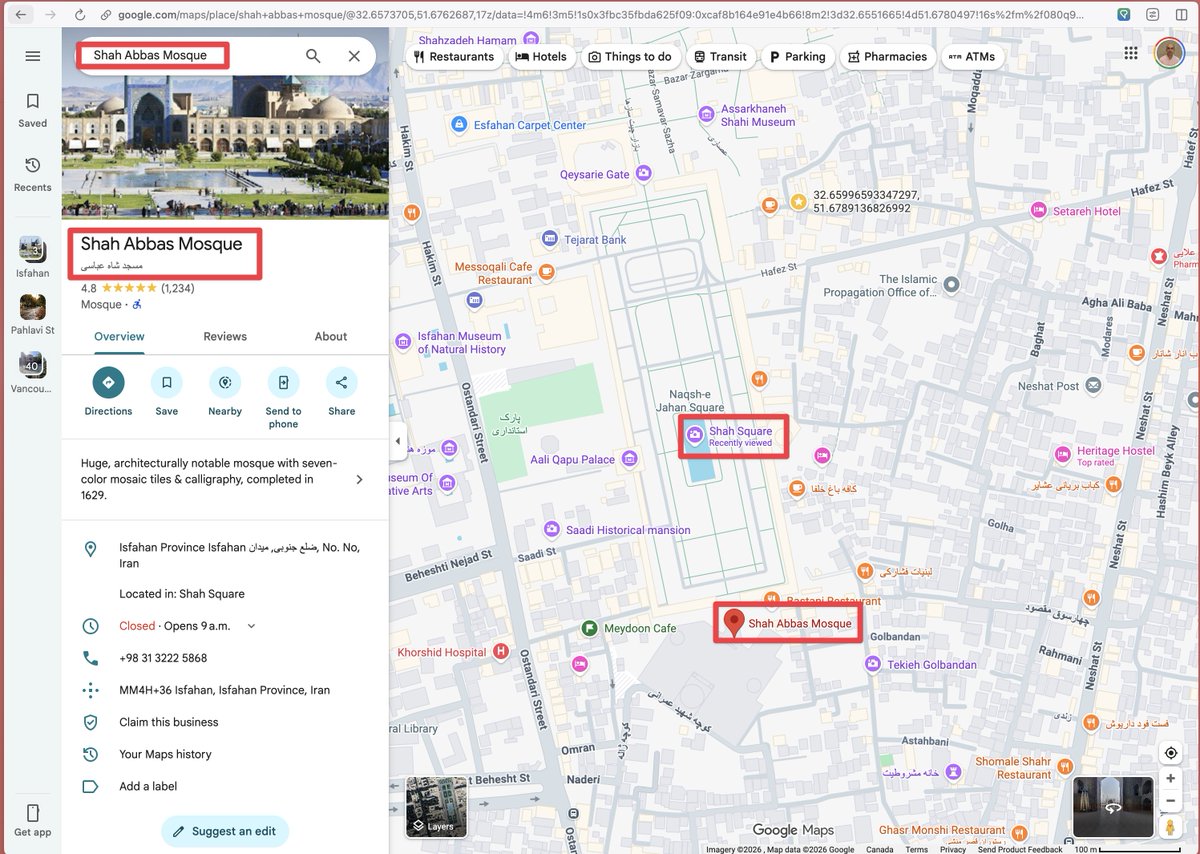Viewport: 1200px width, 854px height.
Task: Click the mosque header photo
Action: pyautogui.click(x=225, y=147)
